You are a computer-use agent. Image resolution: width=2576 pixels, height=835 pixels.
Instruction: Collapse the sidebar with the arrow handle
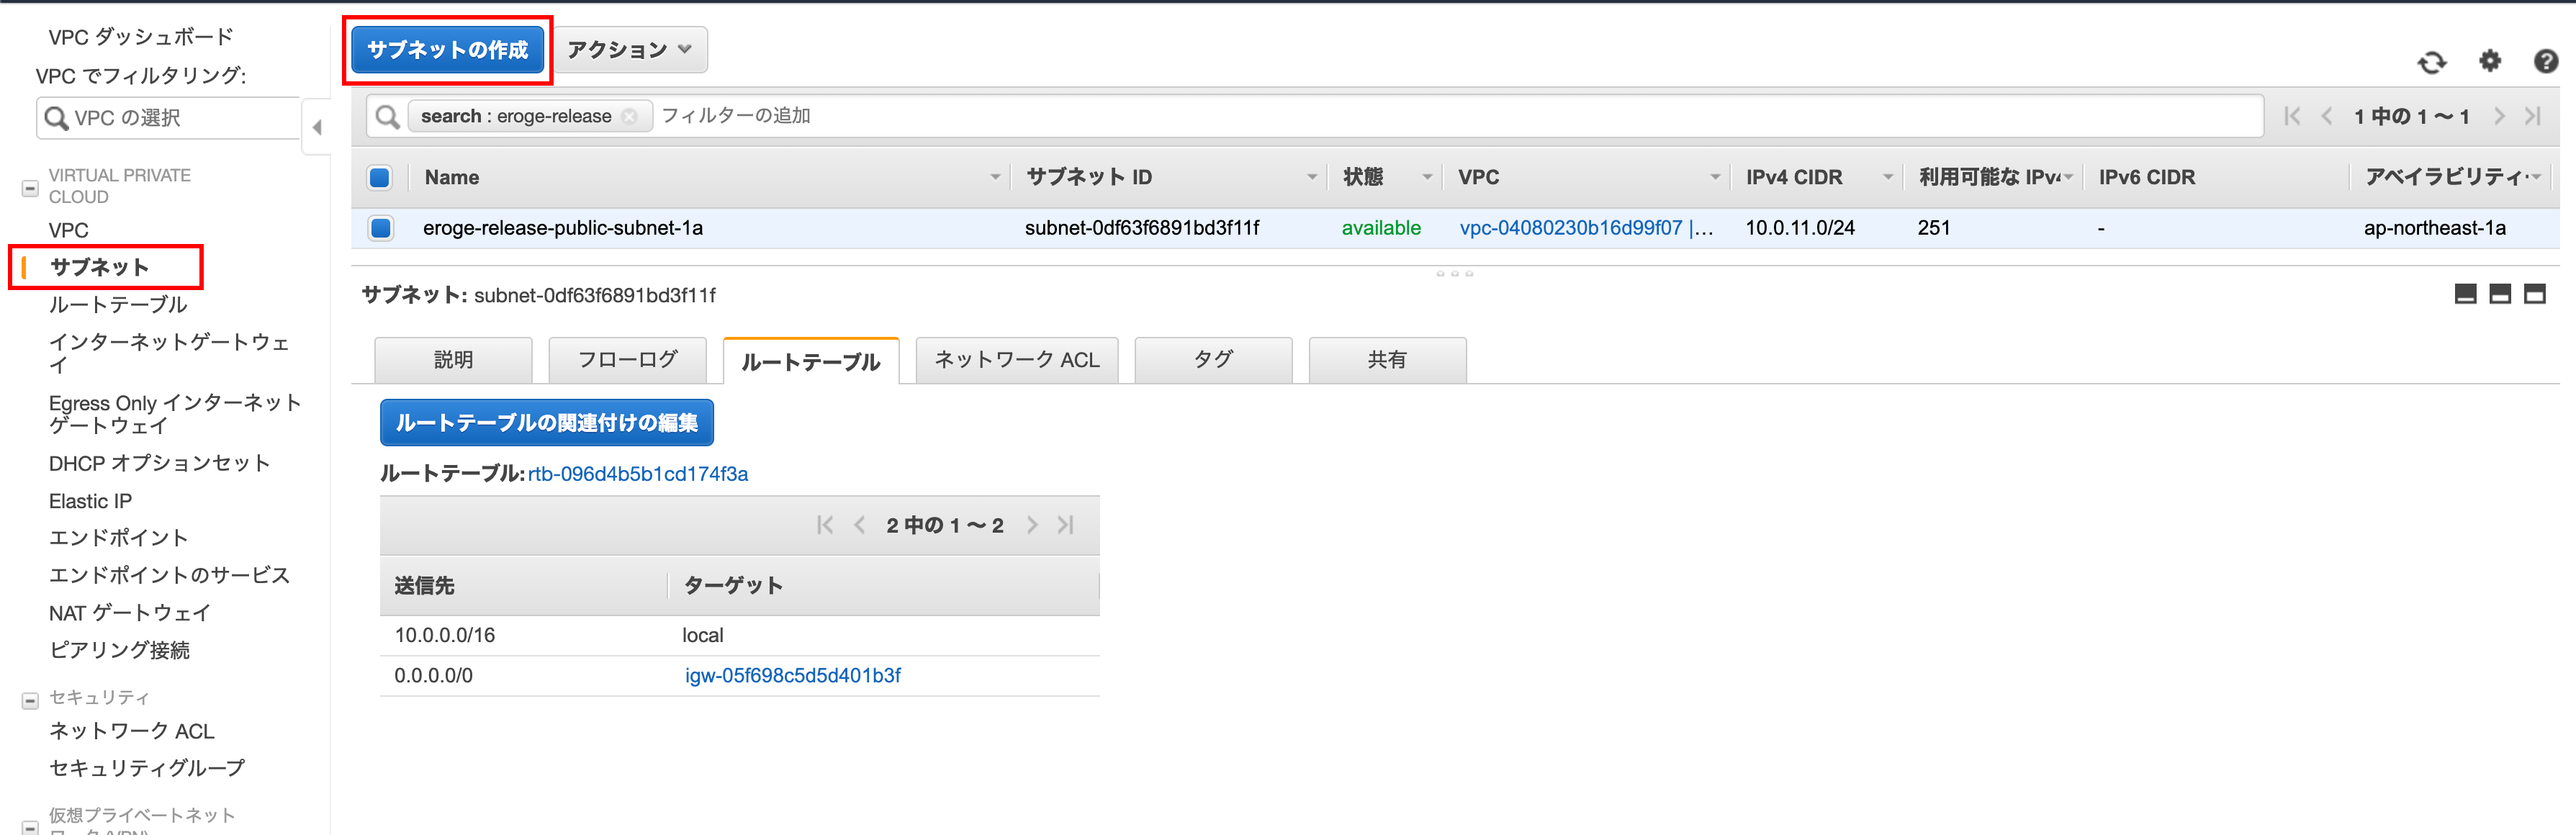[317, 127]
